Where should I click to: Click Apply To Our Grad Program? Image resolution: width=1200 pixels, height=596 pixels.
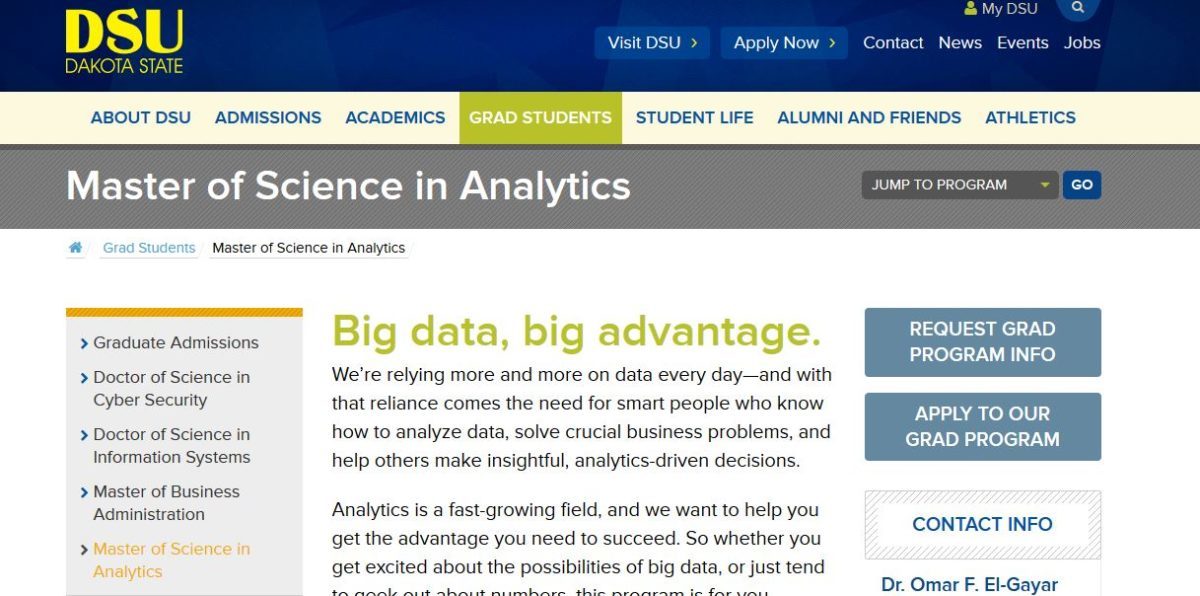(982, 427)
